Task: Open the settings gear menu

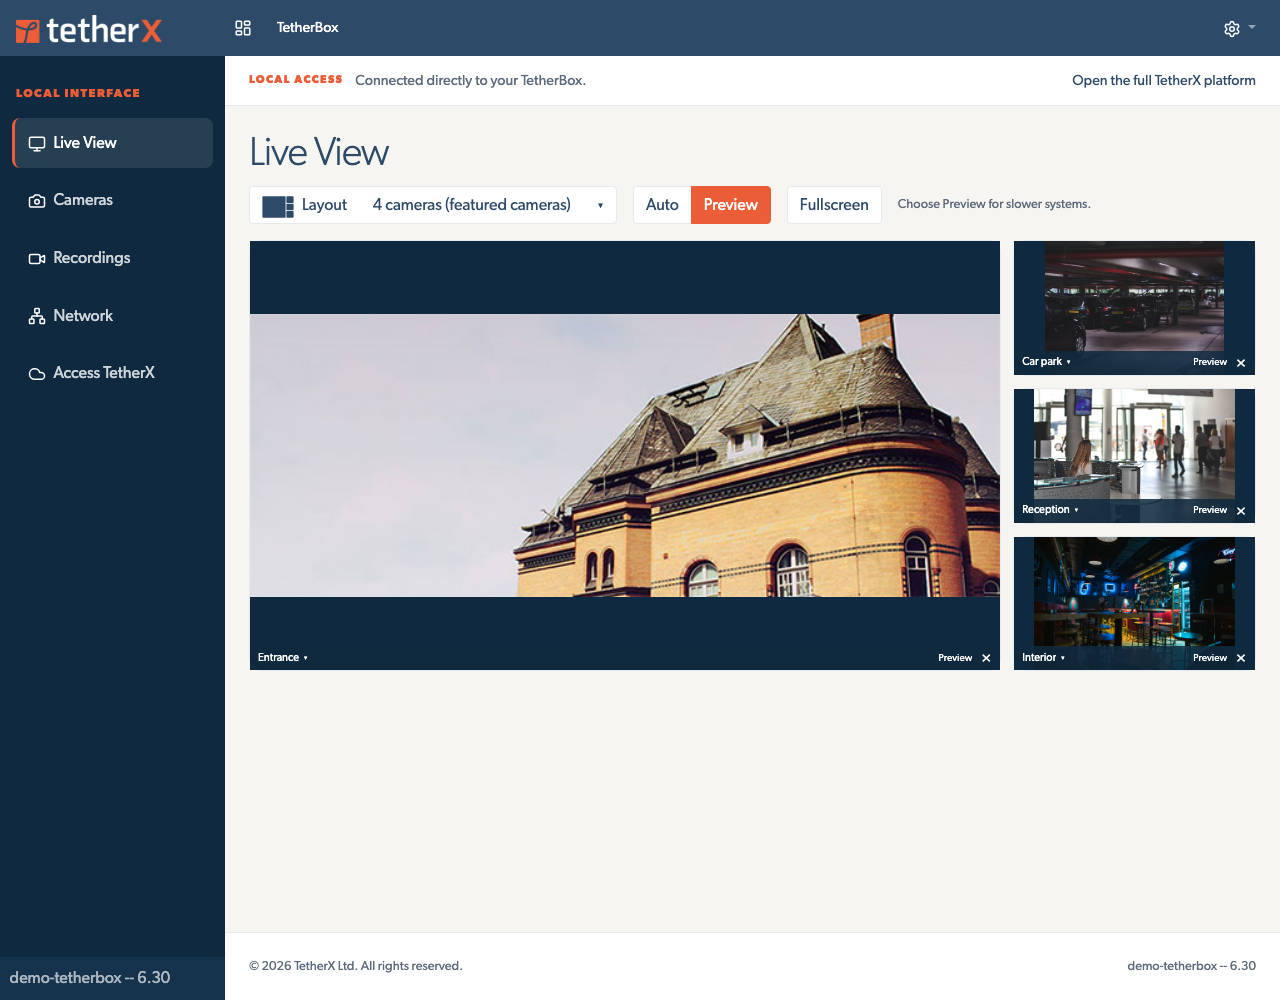Action: click(1232, 29)
